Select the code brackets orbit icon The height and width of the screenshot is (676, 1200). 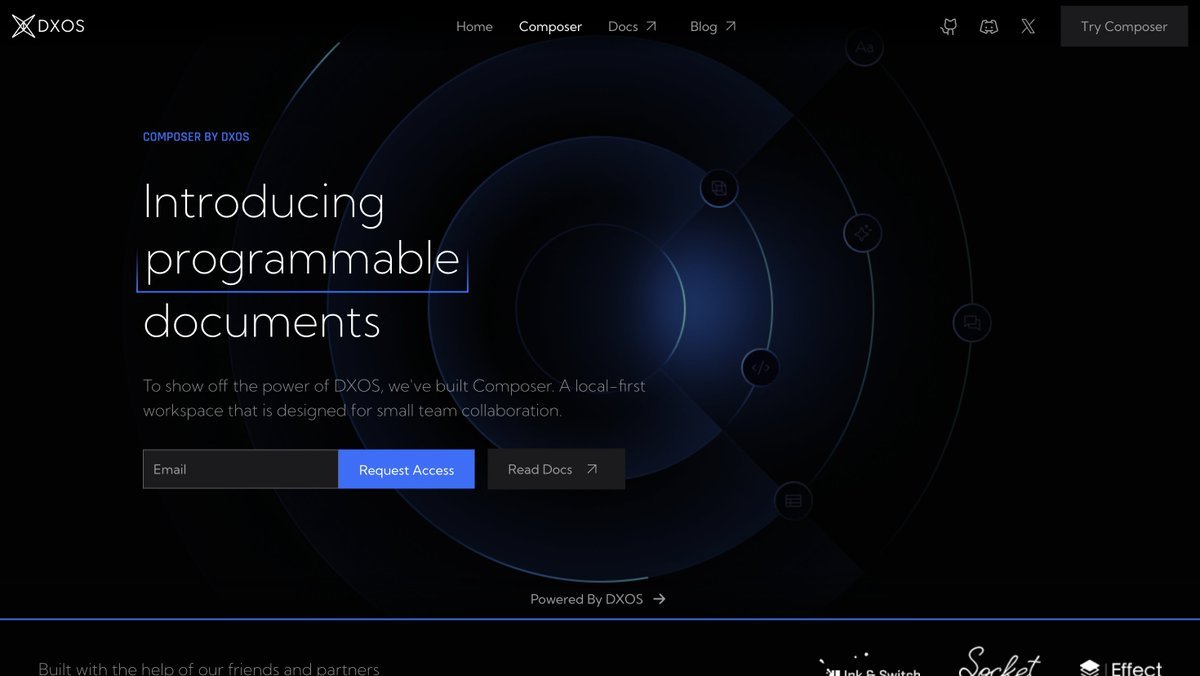[x=760, y=367]
